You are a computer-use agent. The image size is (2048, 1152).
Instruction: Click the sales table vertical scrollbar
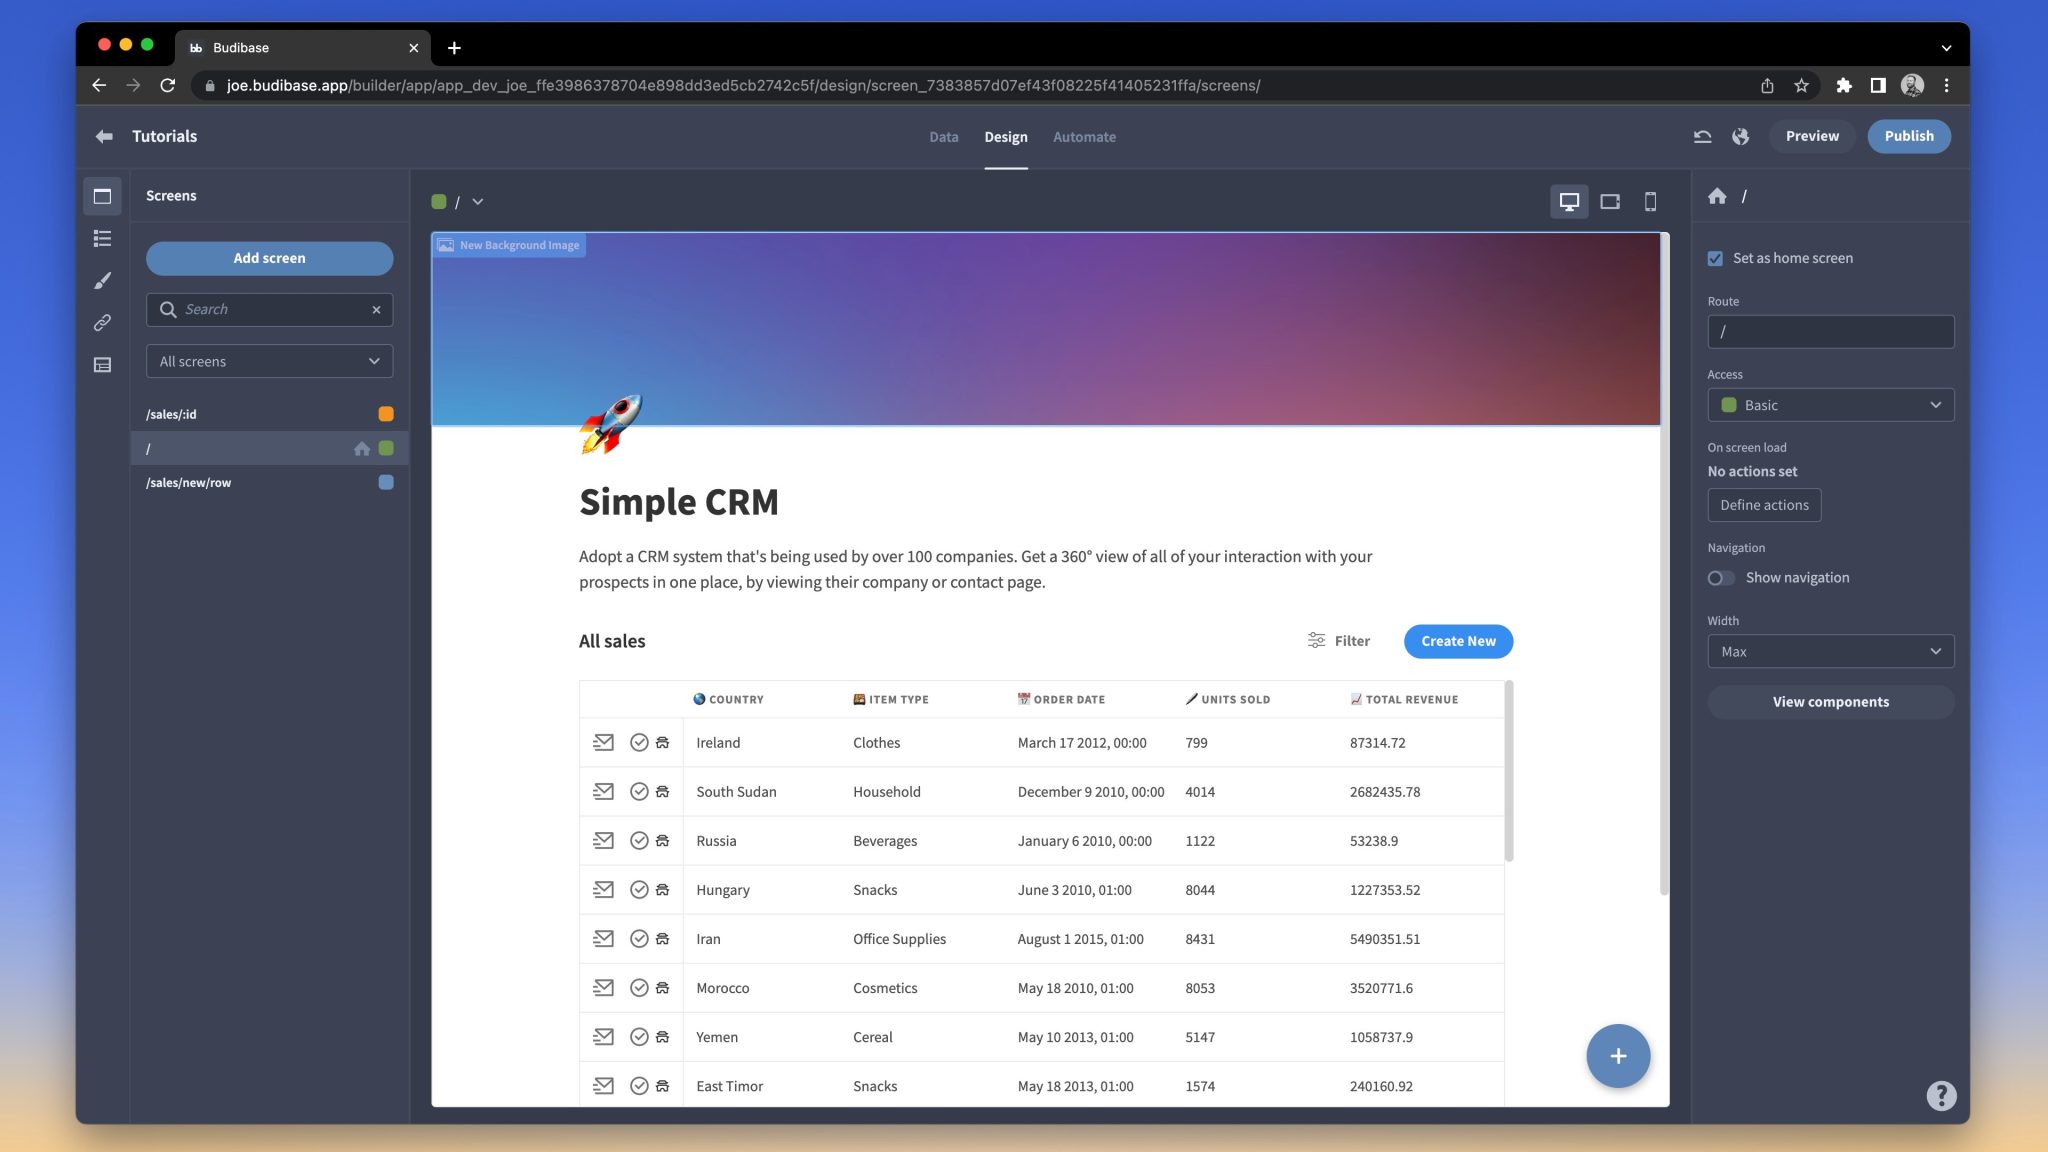pyautogui.click(x=1508, y=771)
